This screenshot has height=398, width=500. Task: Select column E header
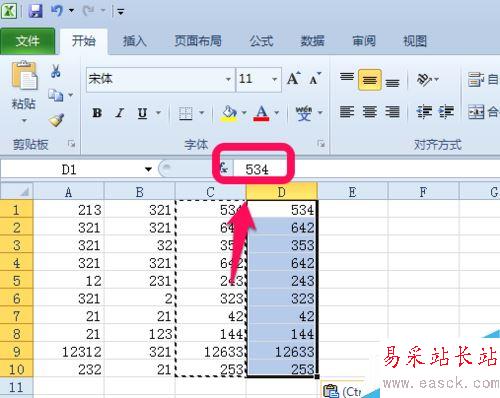(352, 192)
